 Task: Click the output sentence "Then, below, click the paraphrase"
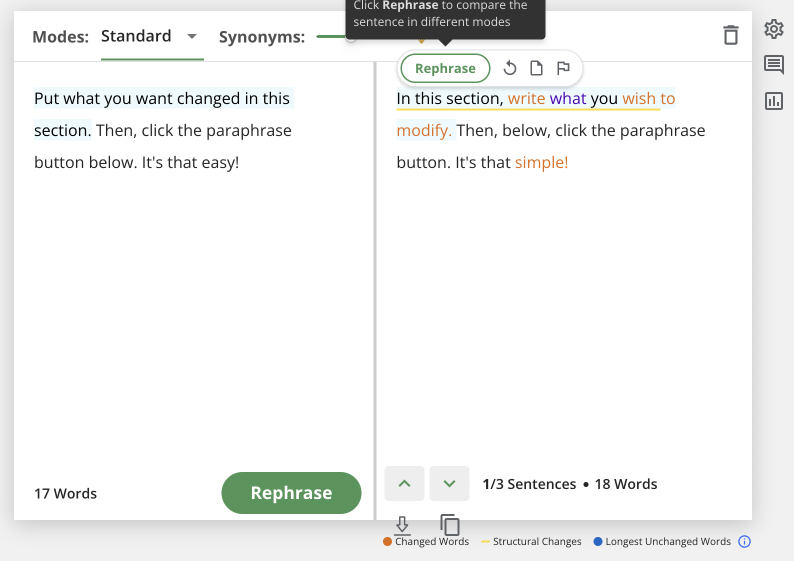click(580, 131)
